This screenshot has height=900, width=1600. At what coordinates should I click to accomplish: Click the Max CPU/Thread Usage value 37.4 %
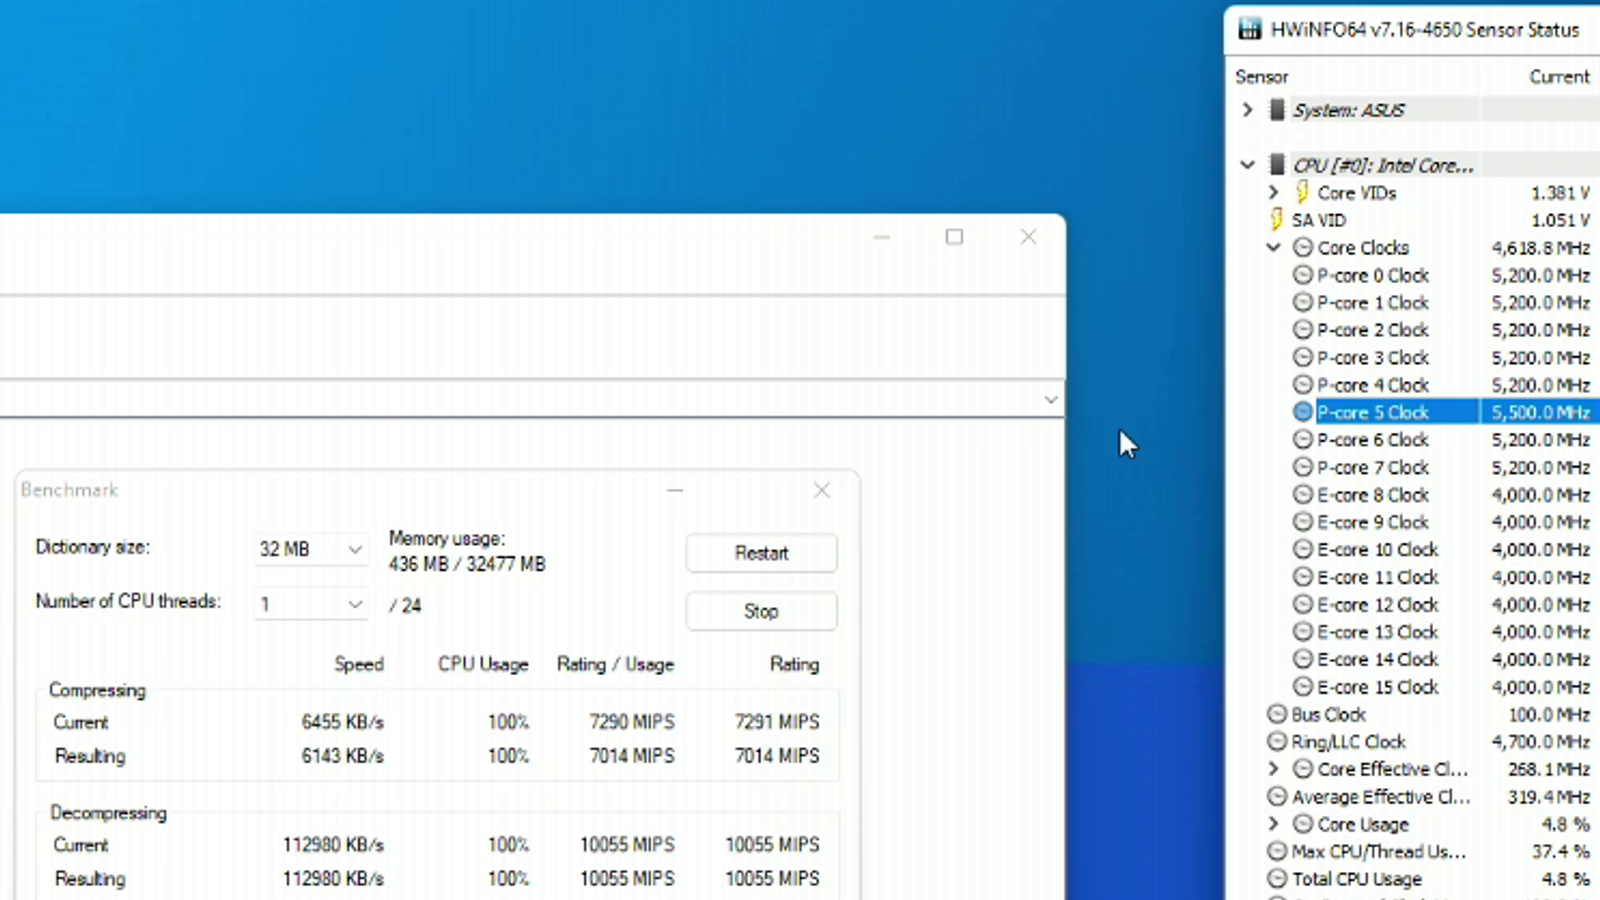pos(1561,852)
